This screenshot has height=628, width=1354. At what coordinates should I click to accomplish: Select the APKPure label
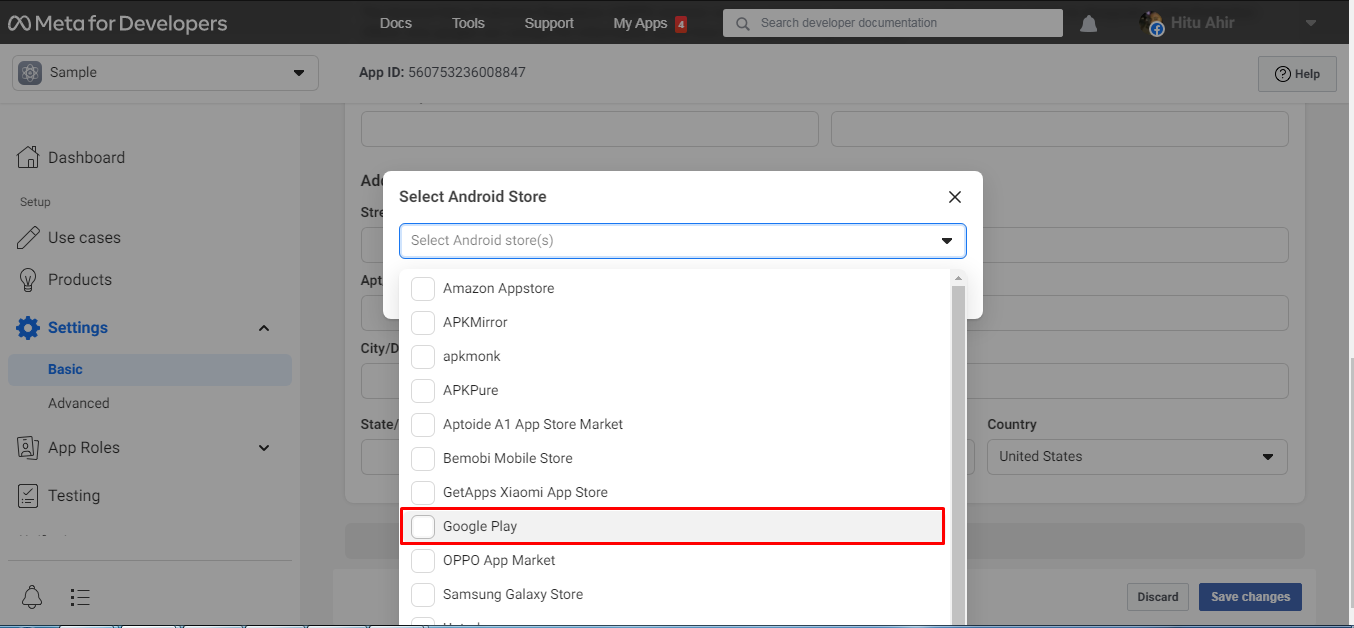click(x=470, y=391)
